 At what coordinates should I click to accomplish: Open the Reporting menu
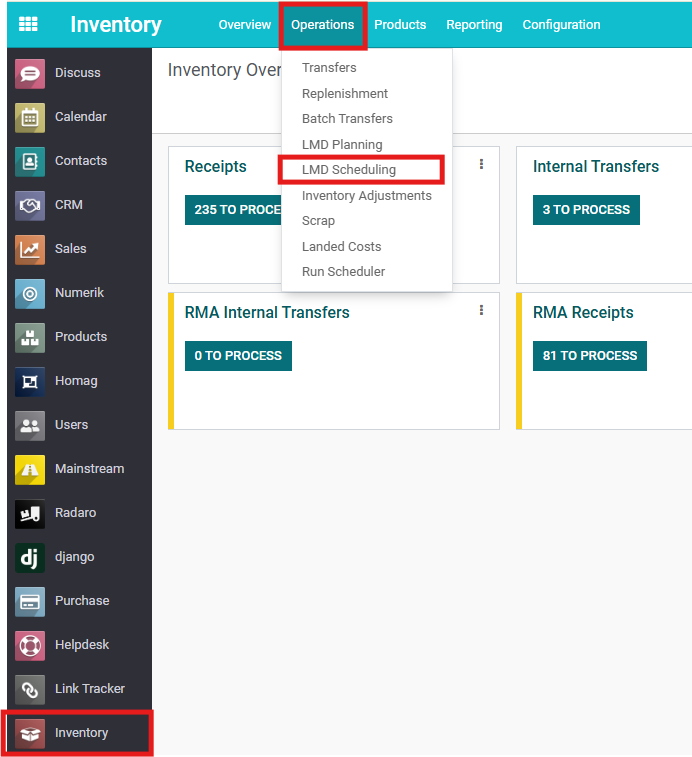coord(474,25)
